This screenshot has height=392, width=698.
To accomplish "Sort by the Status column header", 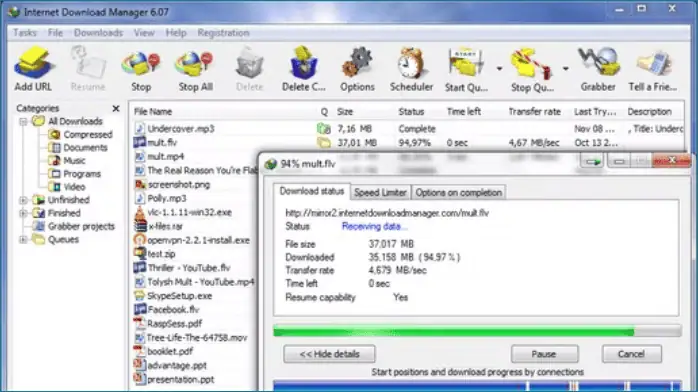I will click(411, 112).
